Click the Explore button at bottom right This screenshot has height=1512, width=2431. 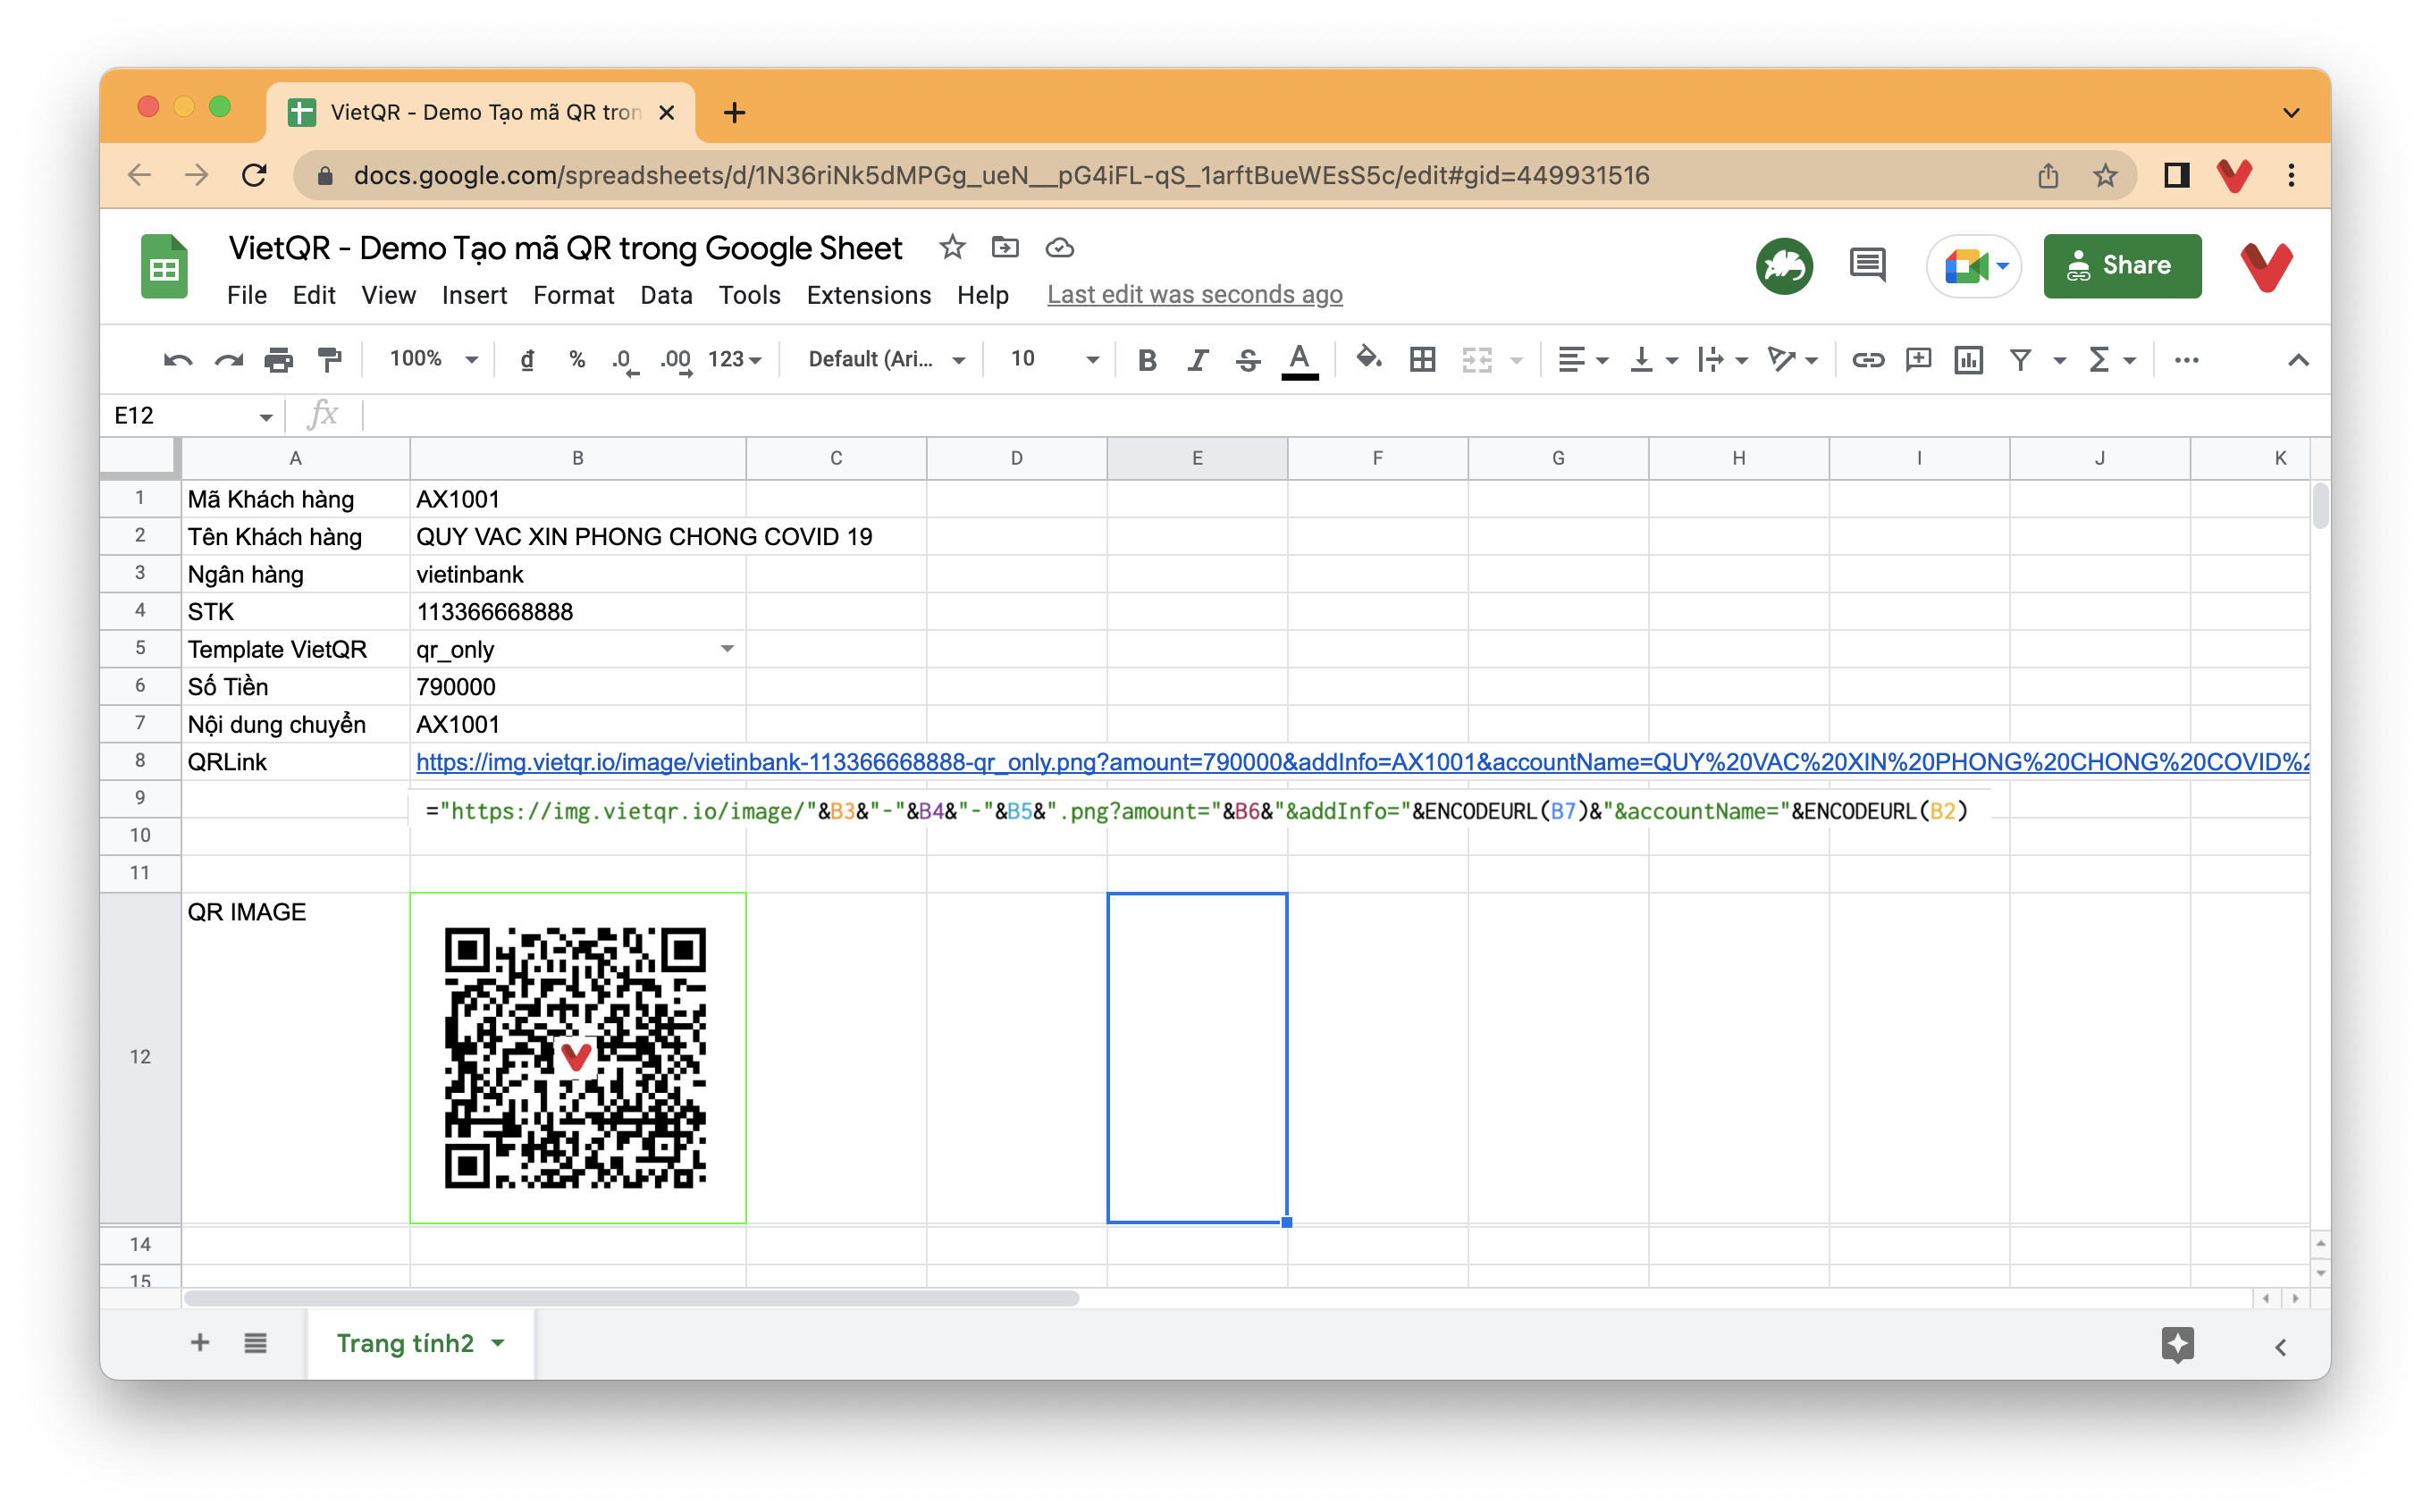click(2177, 1343)
